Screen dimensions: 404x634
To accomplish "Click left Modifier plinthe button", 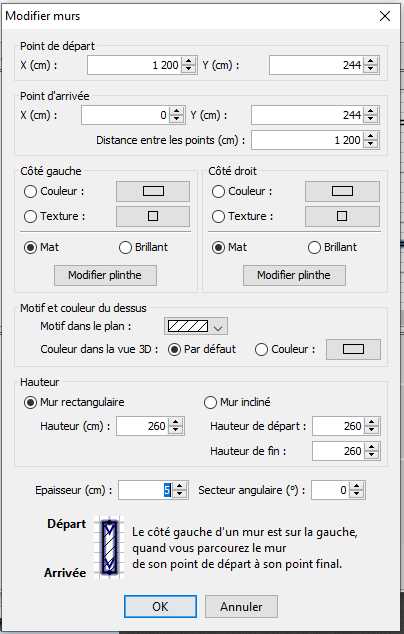I will pyautogui.click(x=105, y=275).
